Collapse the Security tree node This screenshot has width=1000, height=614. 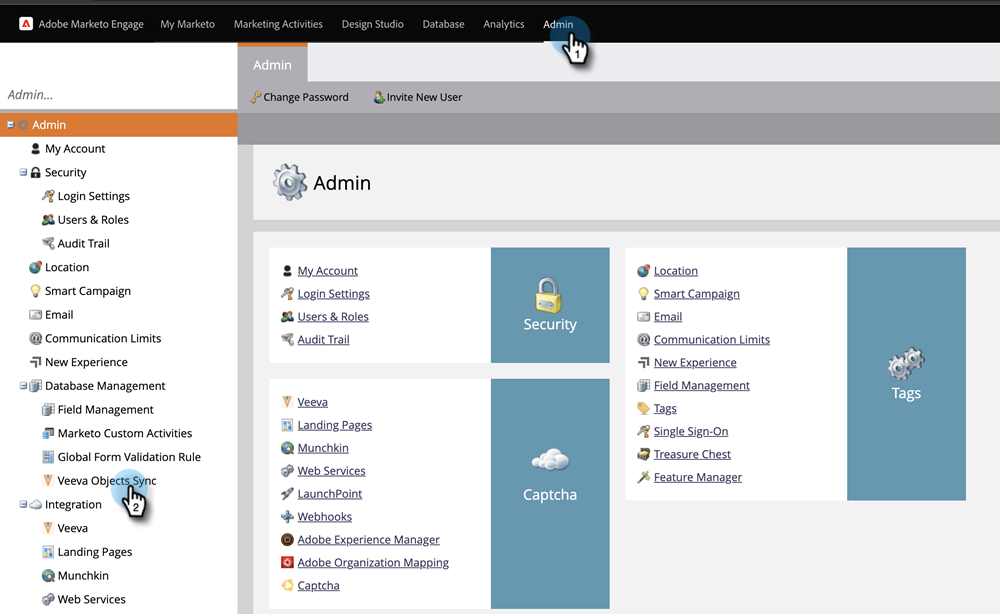point(23,172)
